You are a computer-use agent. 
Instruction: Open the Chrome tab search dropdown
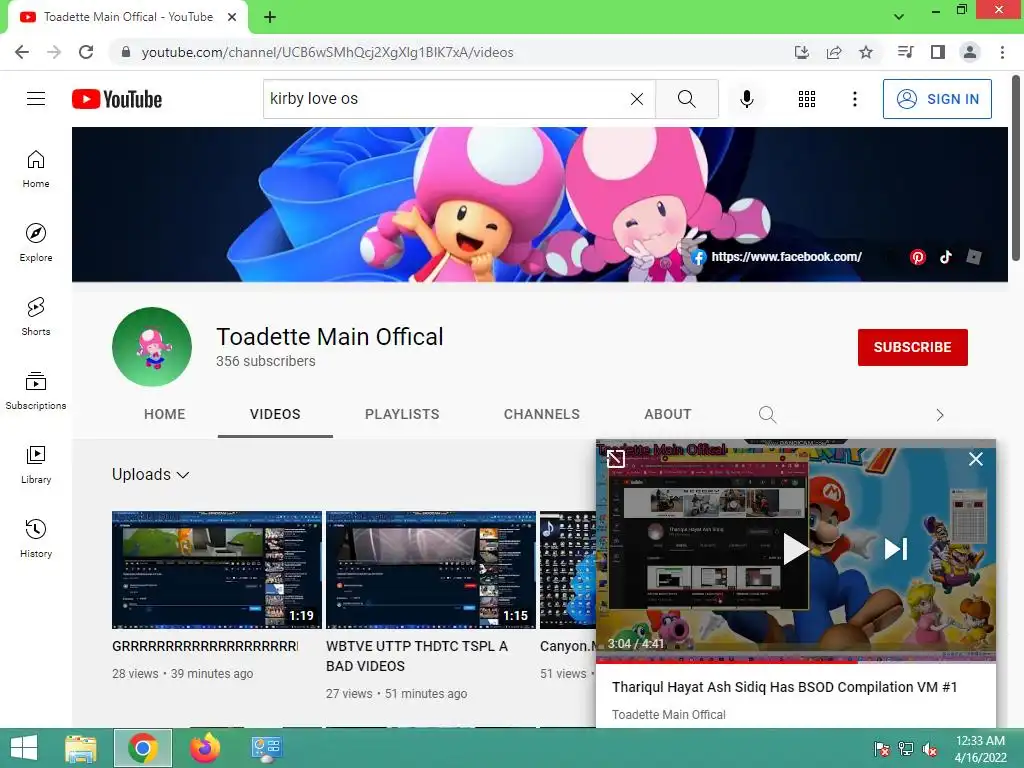point(899,16)
